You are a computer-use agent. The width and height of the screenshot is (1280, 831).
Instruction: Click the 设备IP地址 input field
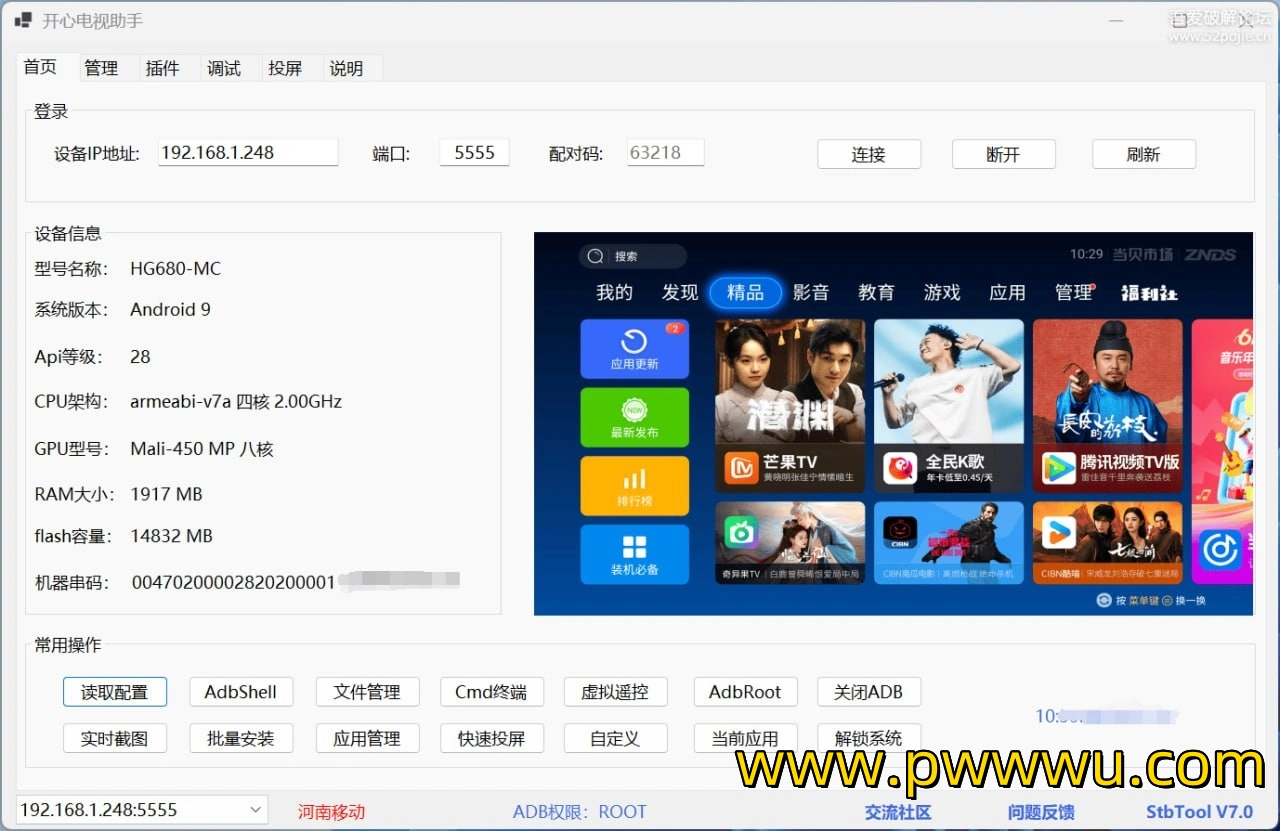(x=248, y=153)
